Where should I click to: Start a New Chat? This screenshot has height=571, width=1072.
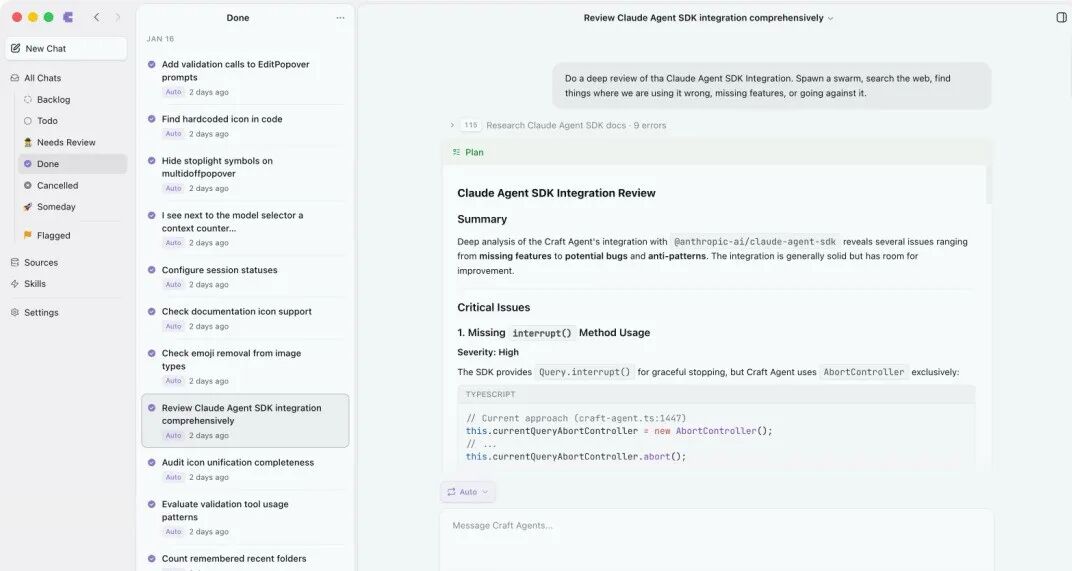coord(66,49)
